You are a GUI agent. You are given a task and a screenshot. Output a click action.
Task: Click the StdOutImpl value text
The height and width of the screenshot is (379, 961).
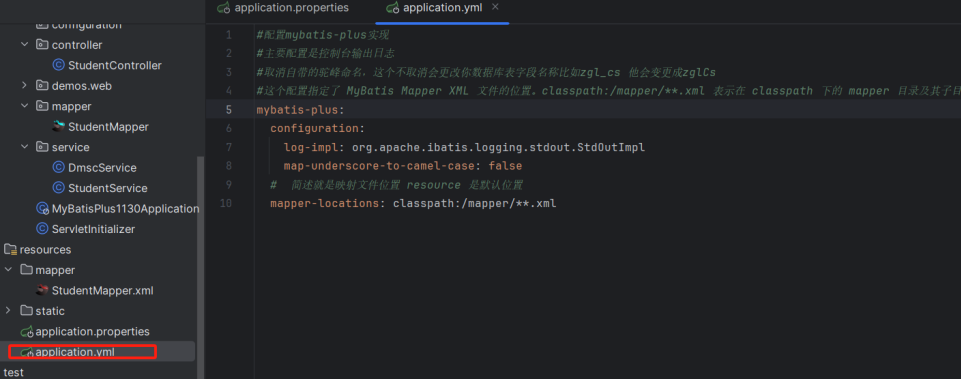coord(611,147)
